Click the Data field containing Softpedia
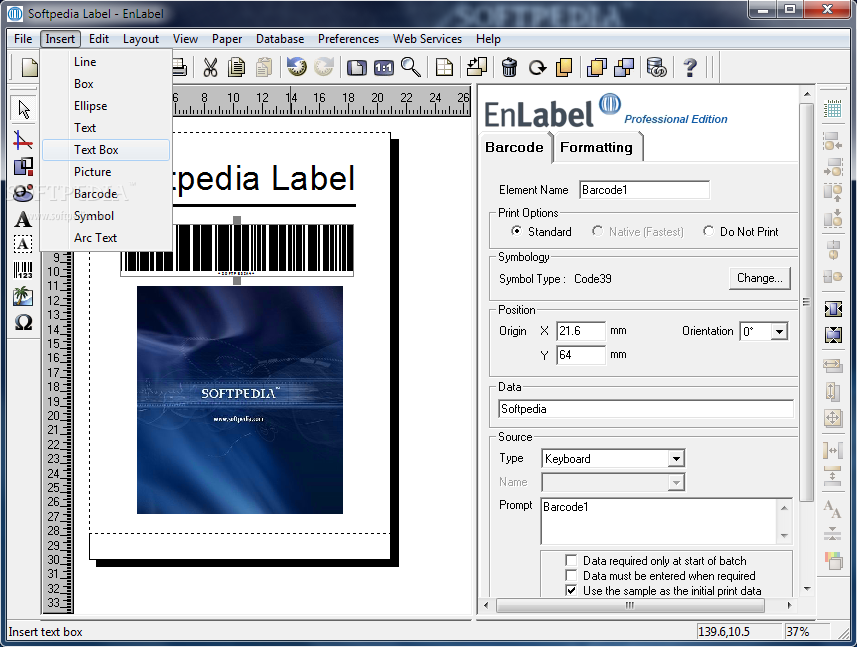 tap(645, 409)
